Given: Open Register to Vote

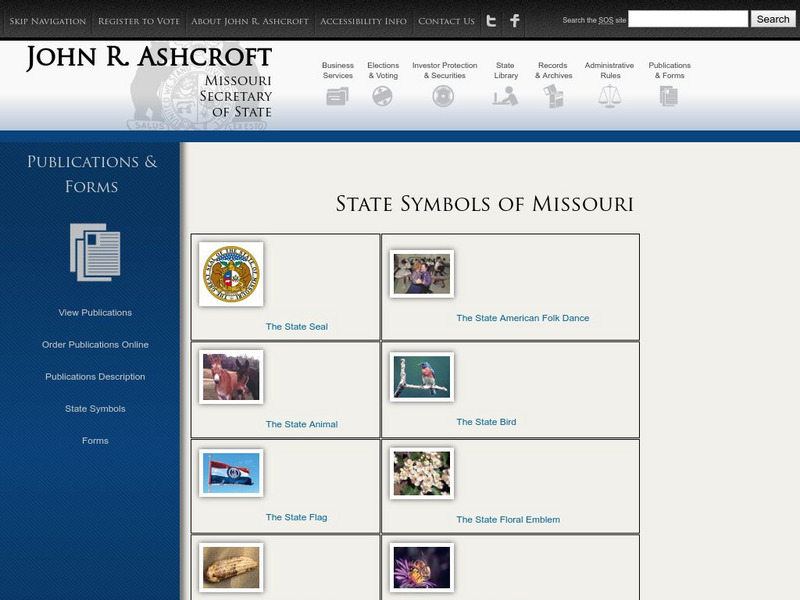Looking at the screenshot, I should pyautogui.click(x=139, y=21).
